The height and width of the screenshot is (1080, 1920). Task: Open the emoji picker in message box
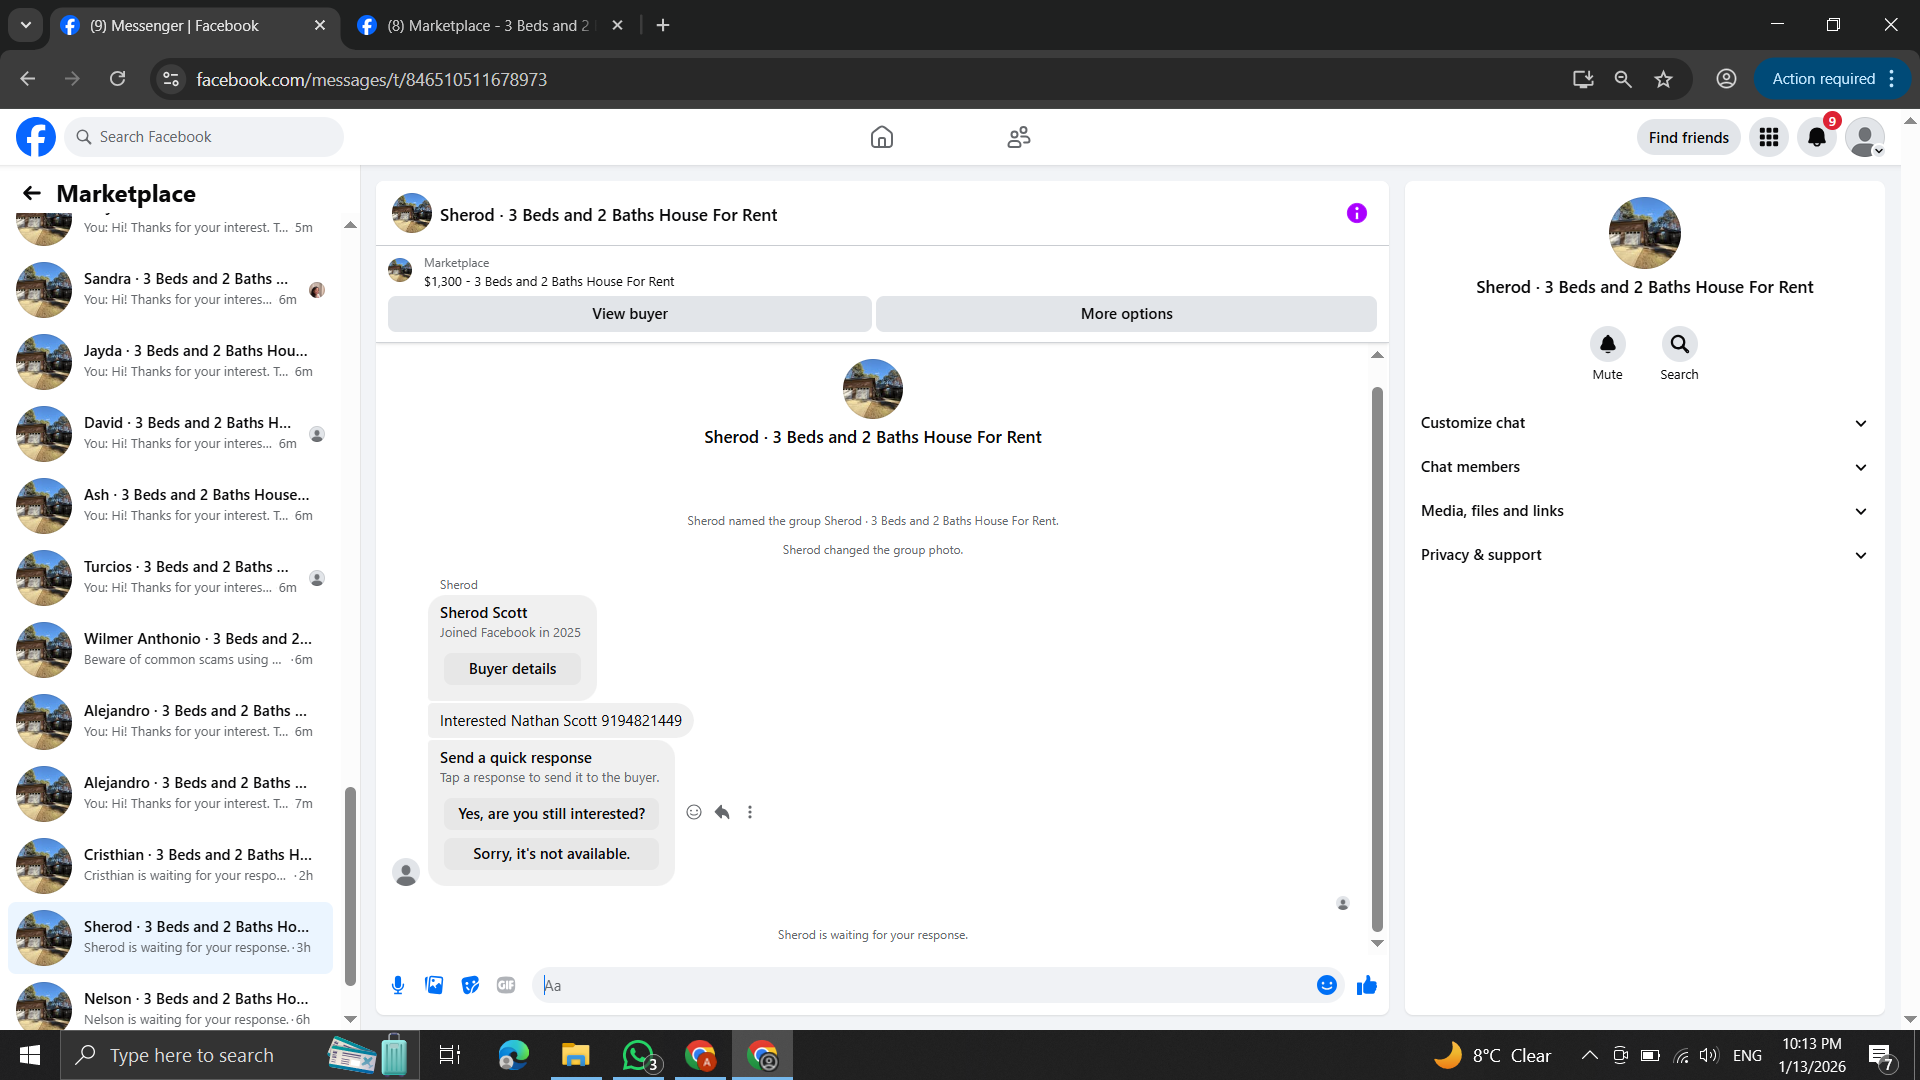1326,985
